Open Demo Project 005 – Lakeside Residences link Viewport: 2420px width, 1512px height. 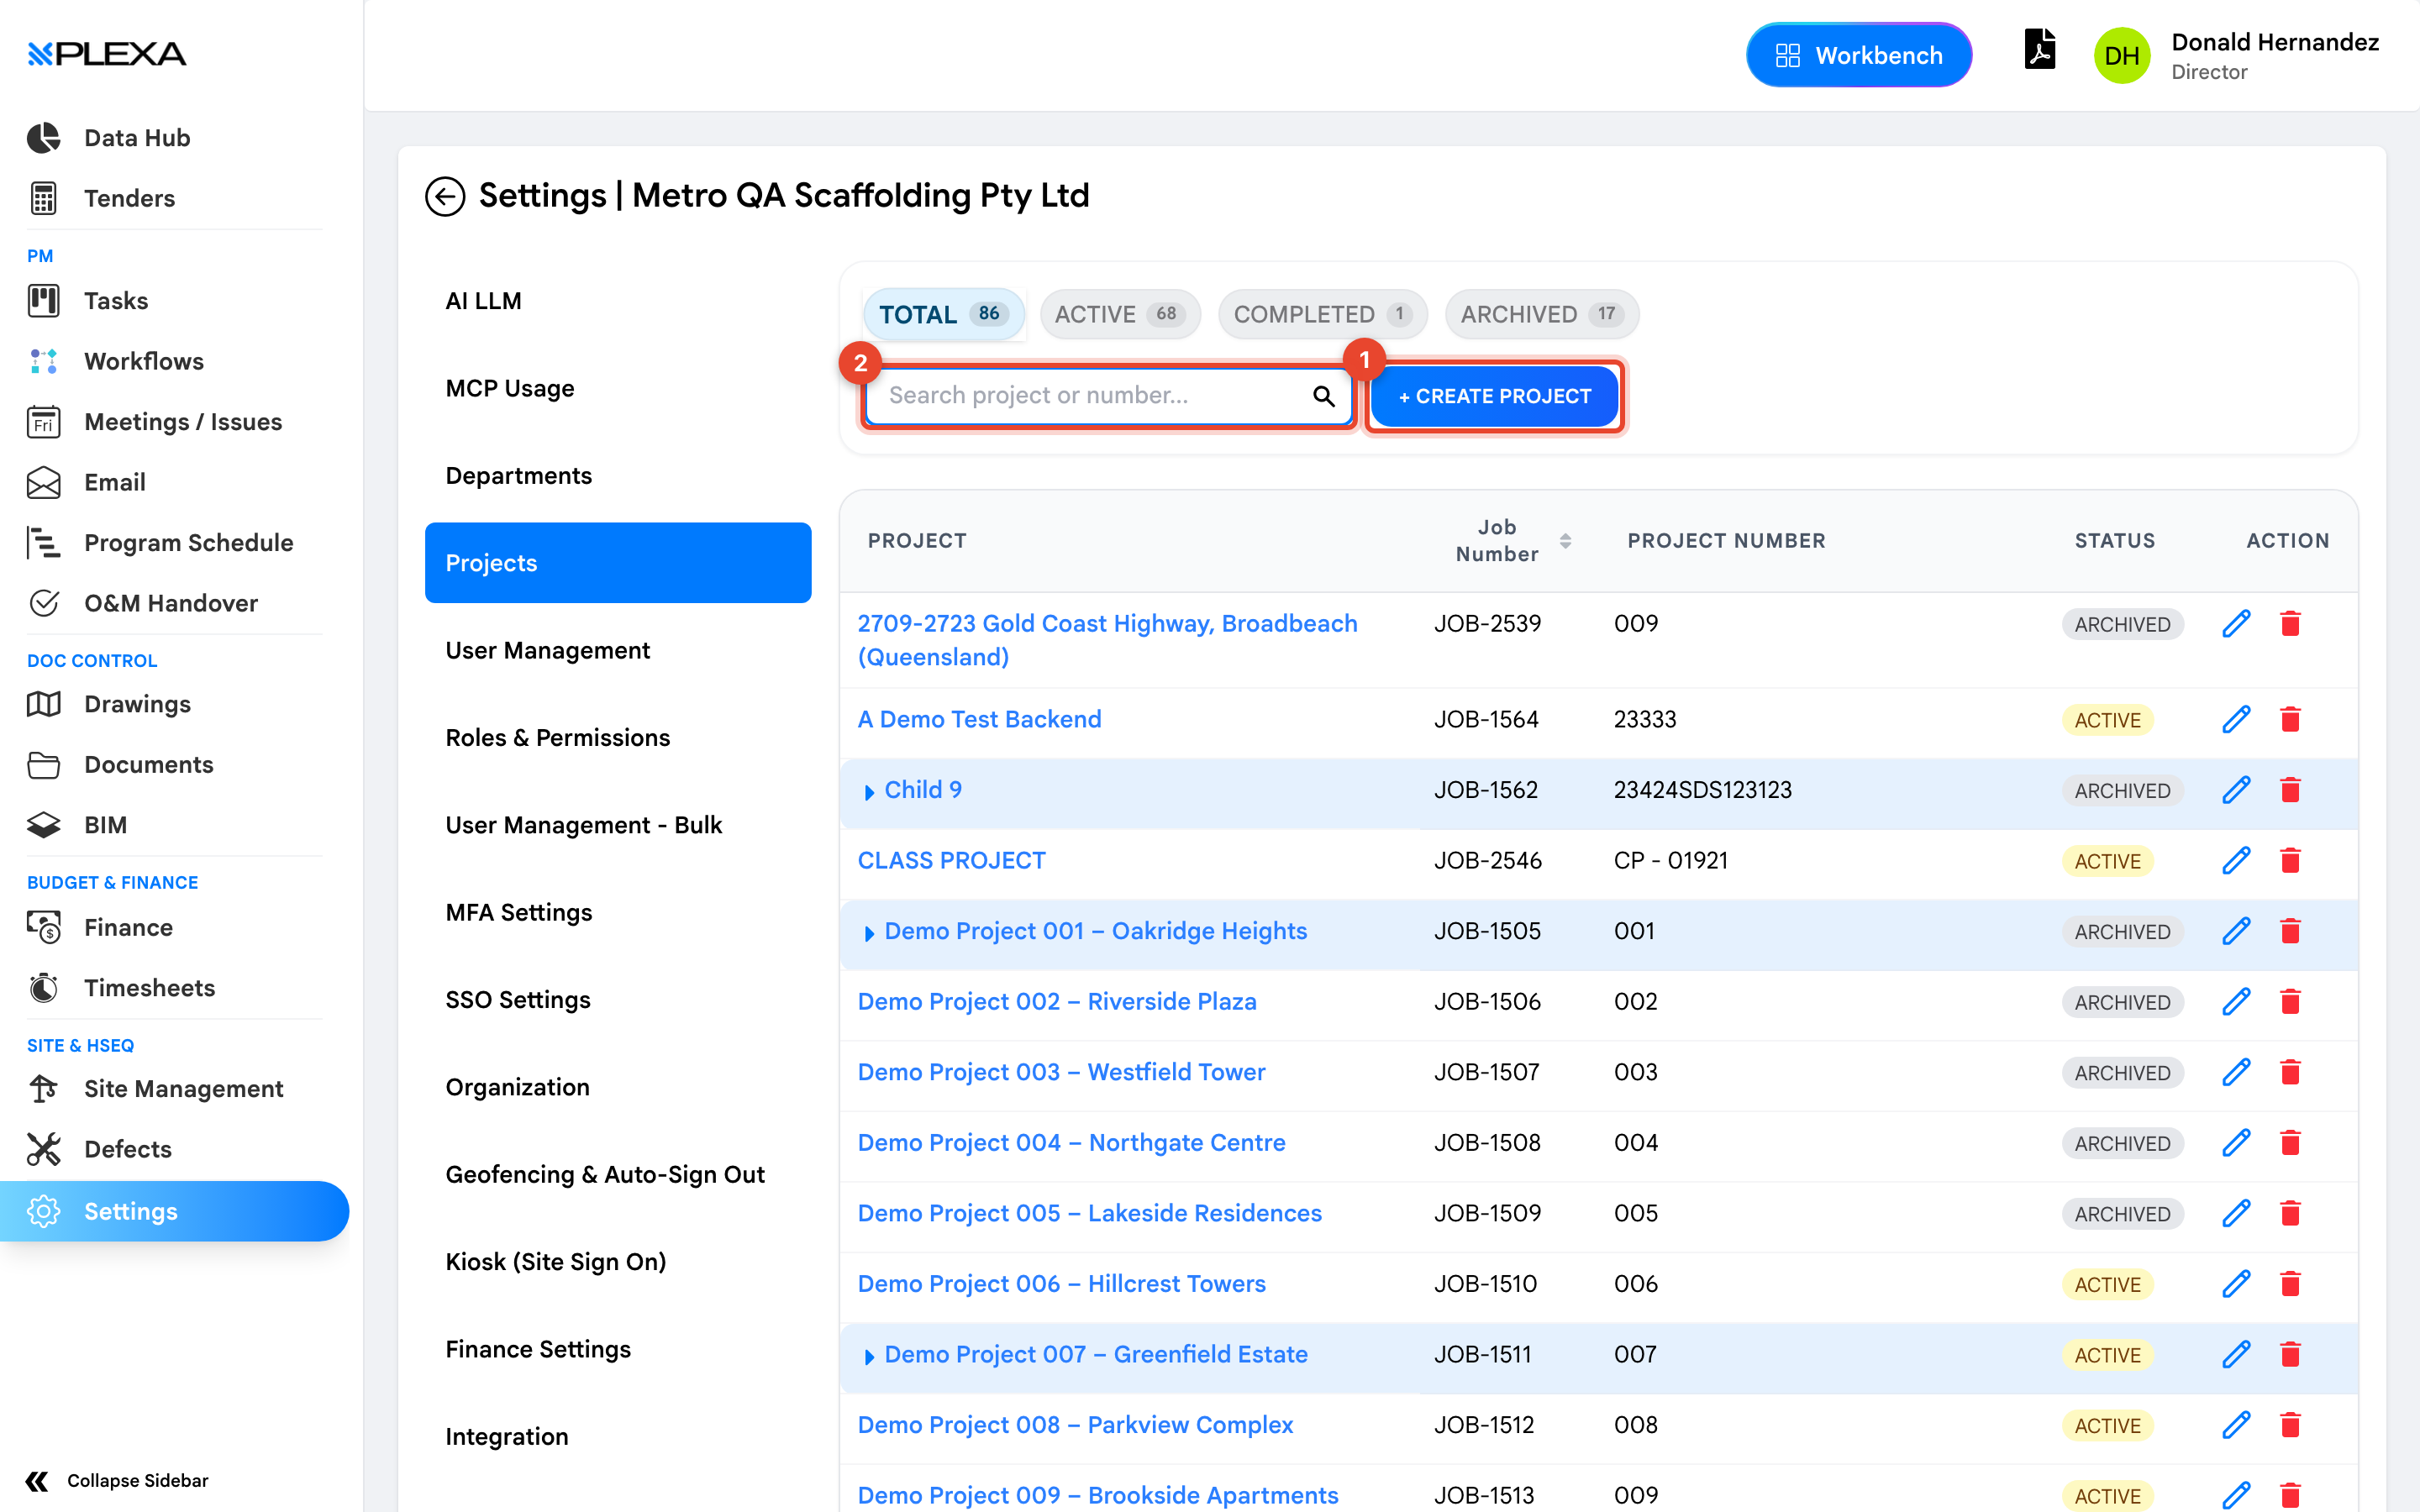click(x=1089, y=1213)
